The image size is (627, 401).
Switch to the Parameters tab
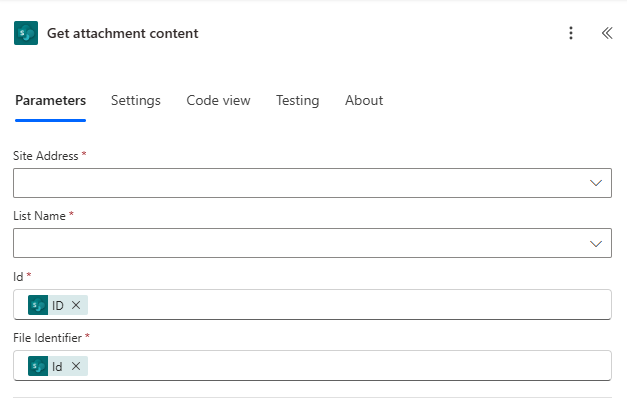click(50, 101)
